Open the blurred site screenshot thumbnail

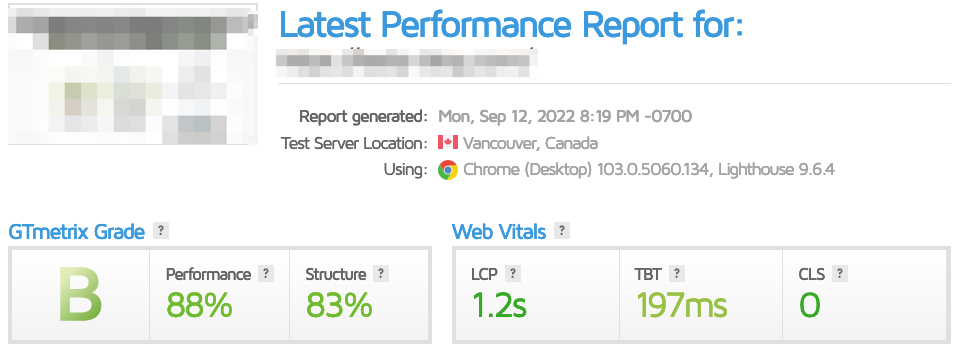(x=133, y=74)
